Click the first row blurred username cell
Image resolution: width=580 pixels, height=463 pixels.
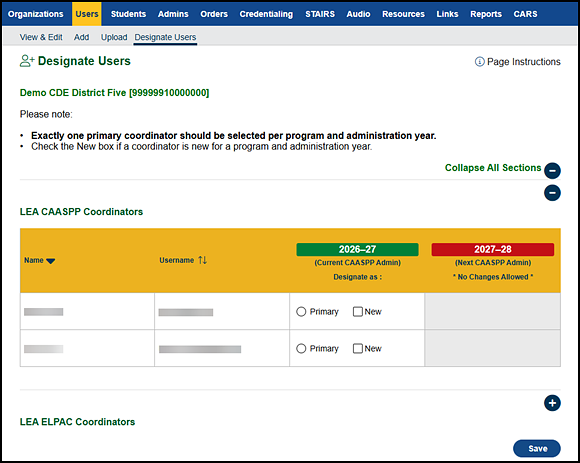tap(186, 312)
